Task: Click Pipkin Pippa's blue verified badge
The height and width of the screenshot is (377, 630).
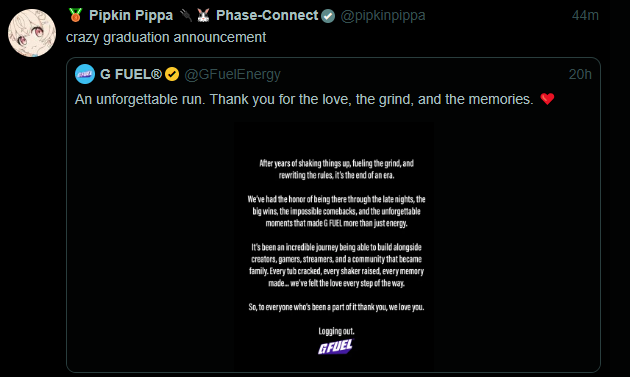Action: pos(328,16)
